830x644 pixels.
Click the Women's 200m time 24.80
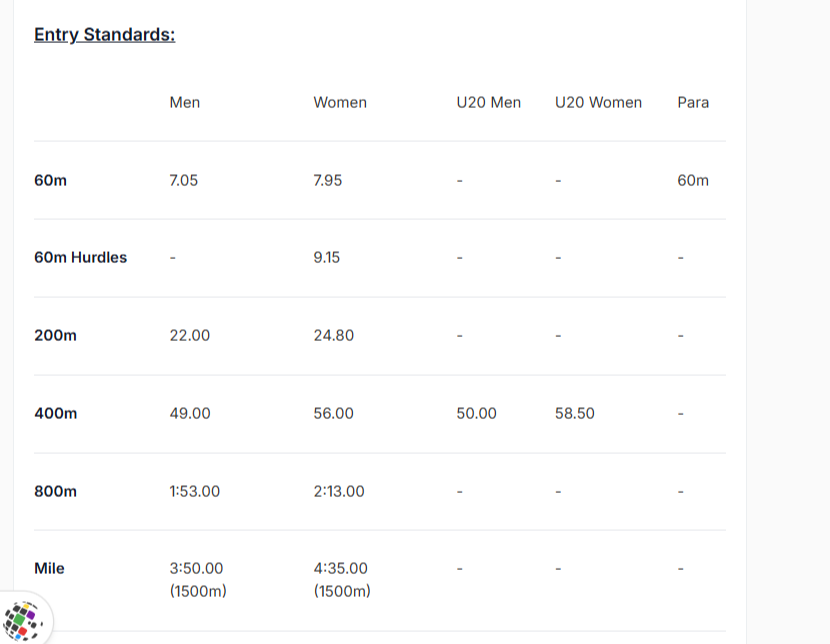333,335
